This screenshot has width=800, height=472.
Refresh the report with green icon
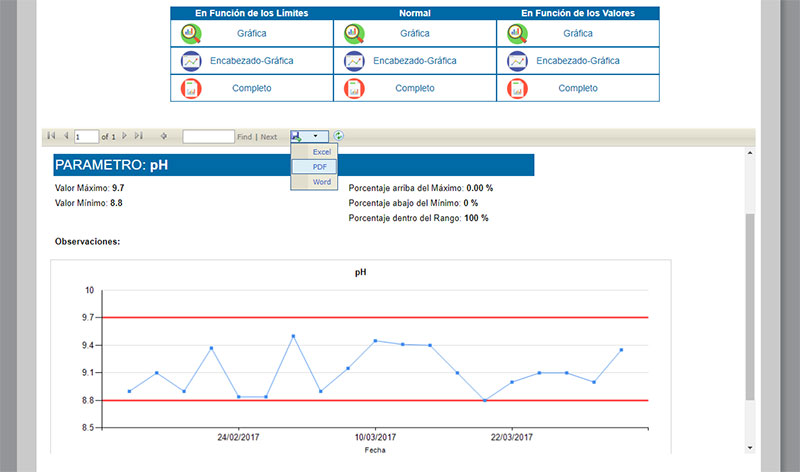pos(338,136)
